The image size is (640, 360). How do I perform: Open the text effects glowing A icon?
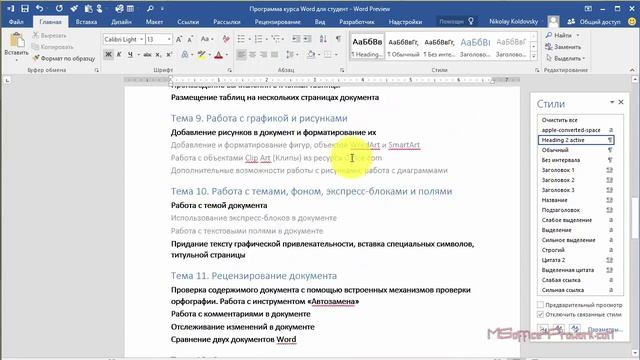click(x=185, y=54)
